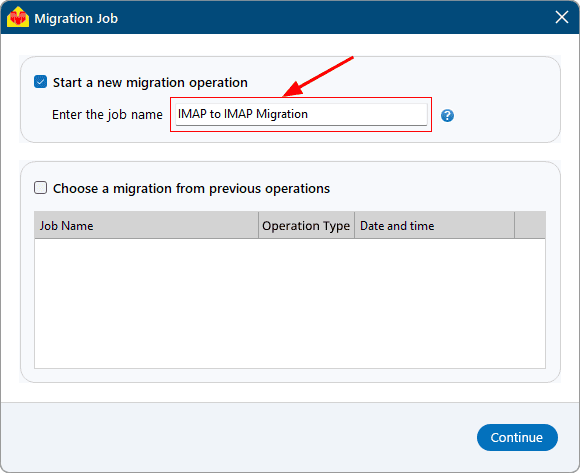
Task: Click the Migration Job app logo icon
Action: point(18,17)
